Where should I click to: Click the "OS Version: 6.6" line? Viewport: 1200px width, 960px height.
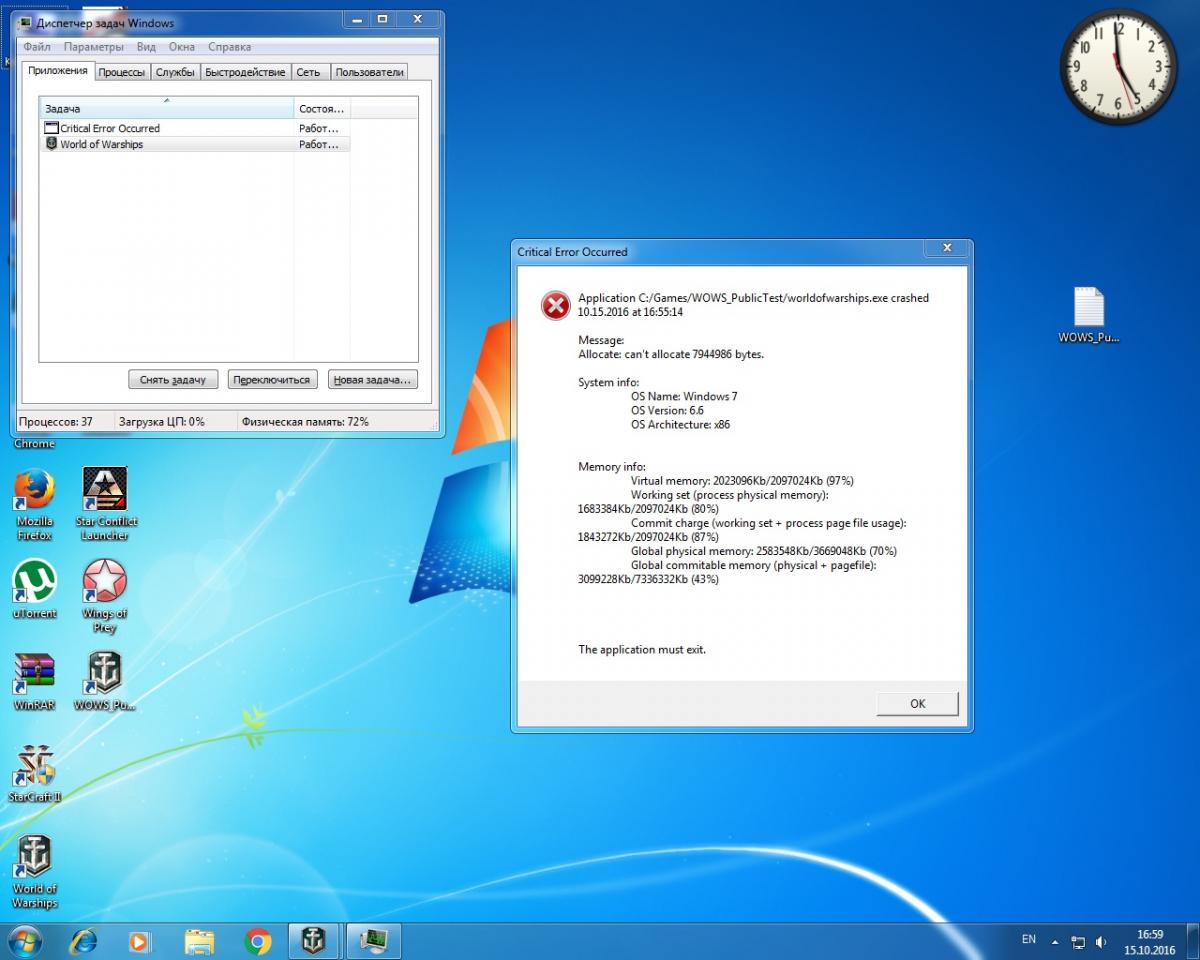(667, 410)
